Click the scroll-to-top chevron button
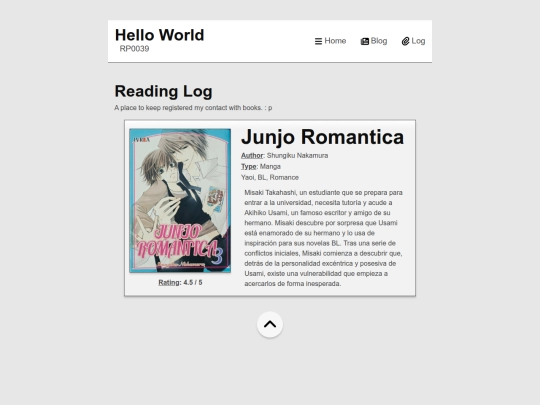 [270, 324]
